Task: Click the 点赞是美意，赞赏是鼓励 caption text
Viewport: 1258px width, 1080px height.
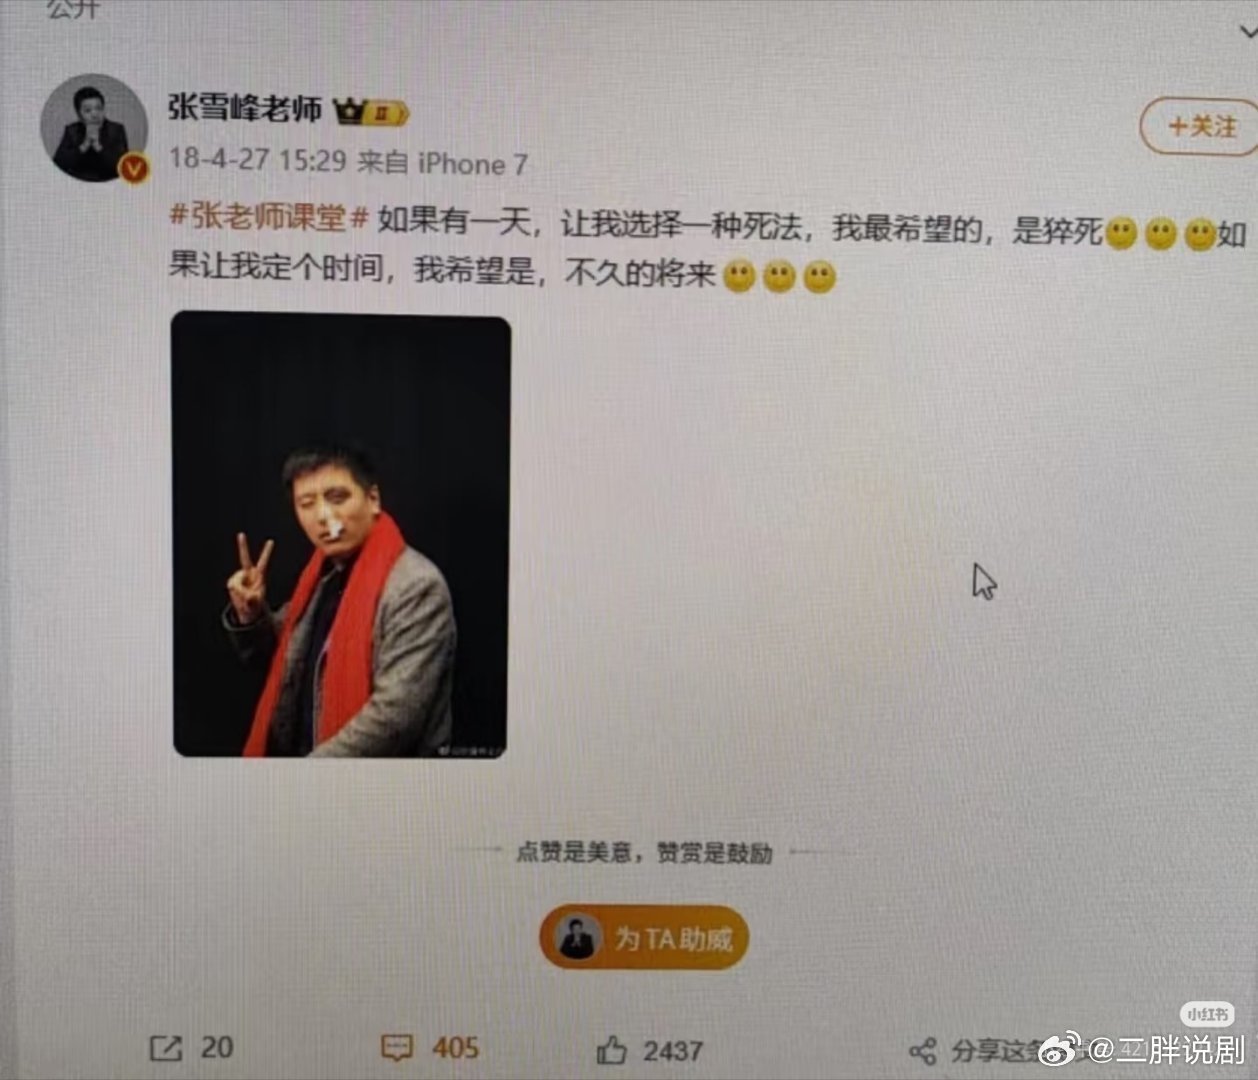Action: pyautogui.click(x=644, y=852)
